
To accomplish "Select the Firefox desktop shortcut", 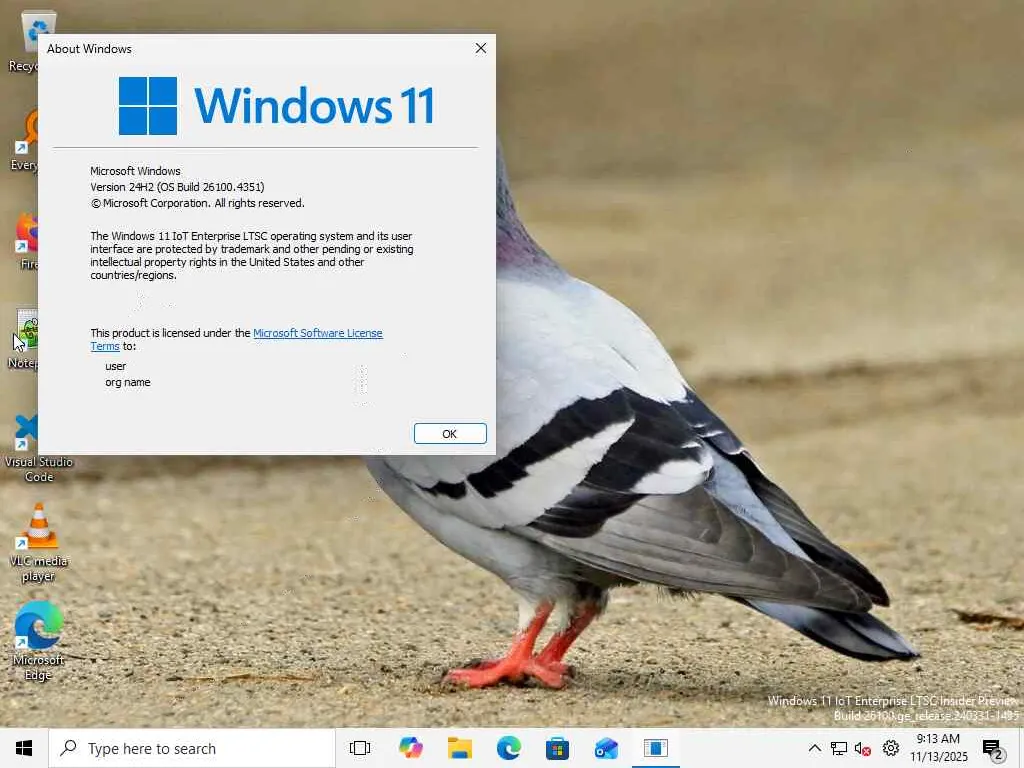I will (26, 240).
